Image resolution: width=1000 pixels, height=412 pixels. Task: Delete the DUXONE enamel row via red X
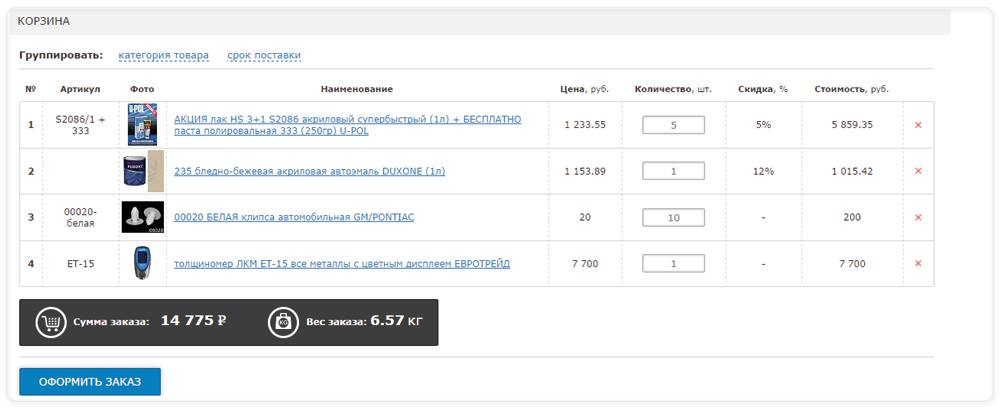pos(918,171)
